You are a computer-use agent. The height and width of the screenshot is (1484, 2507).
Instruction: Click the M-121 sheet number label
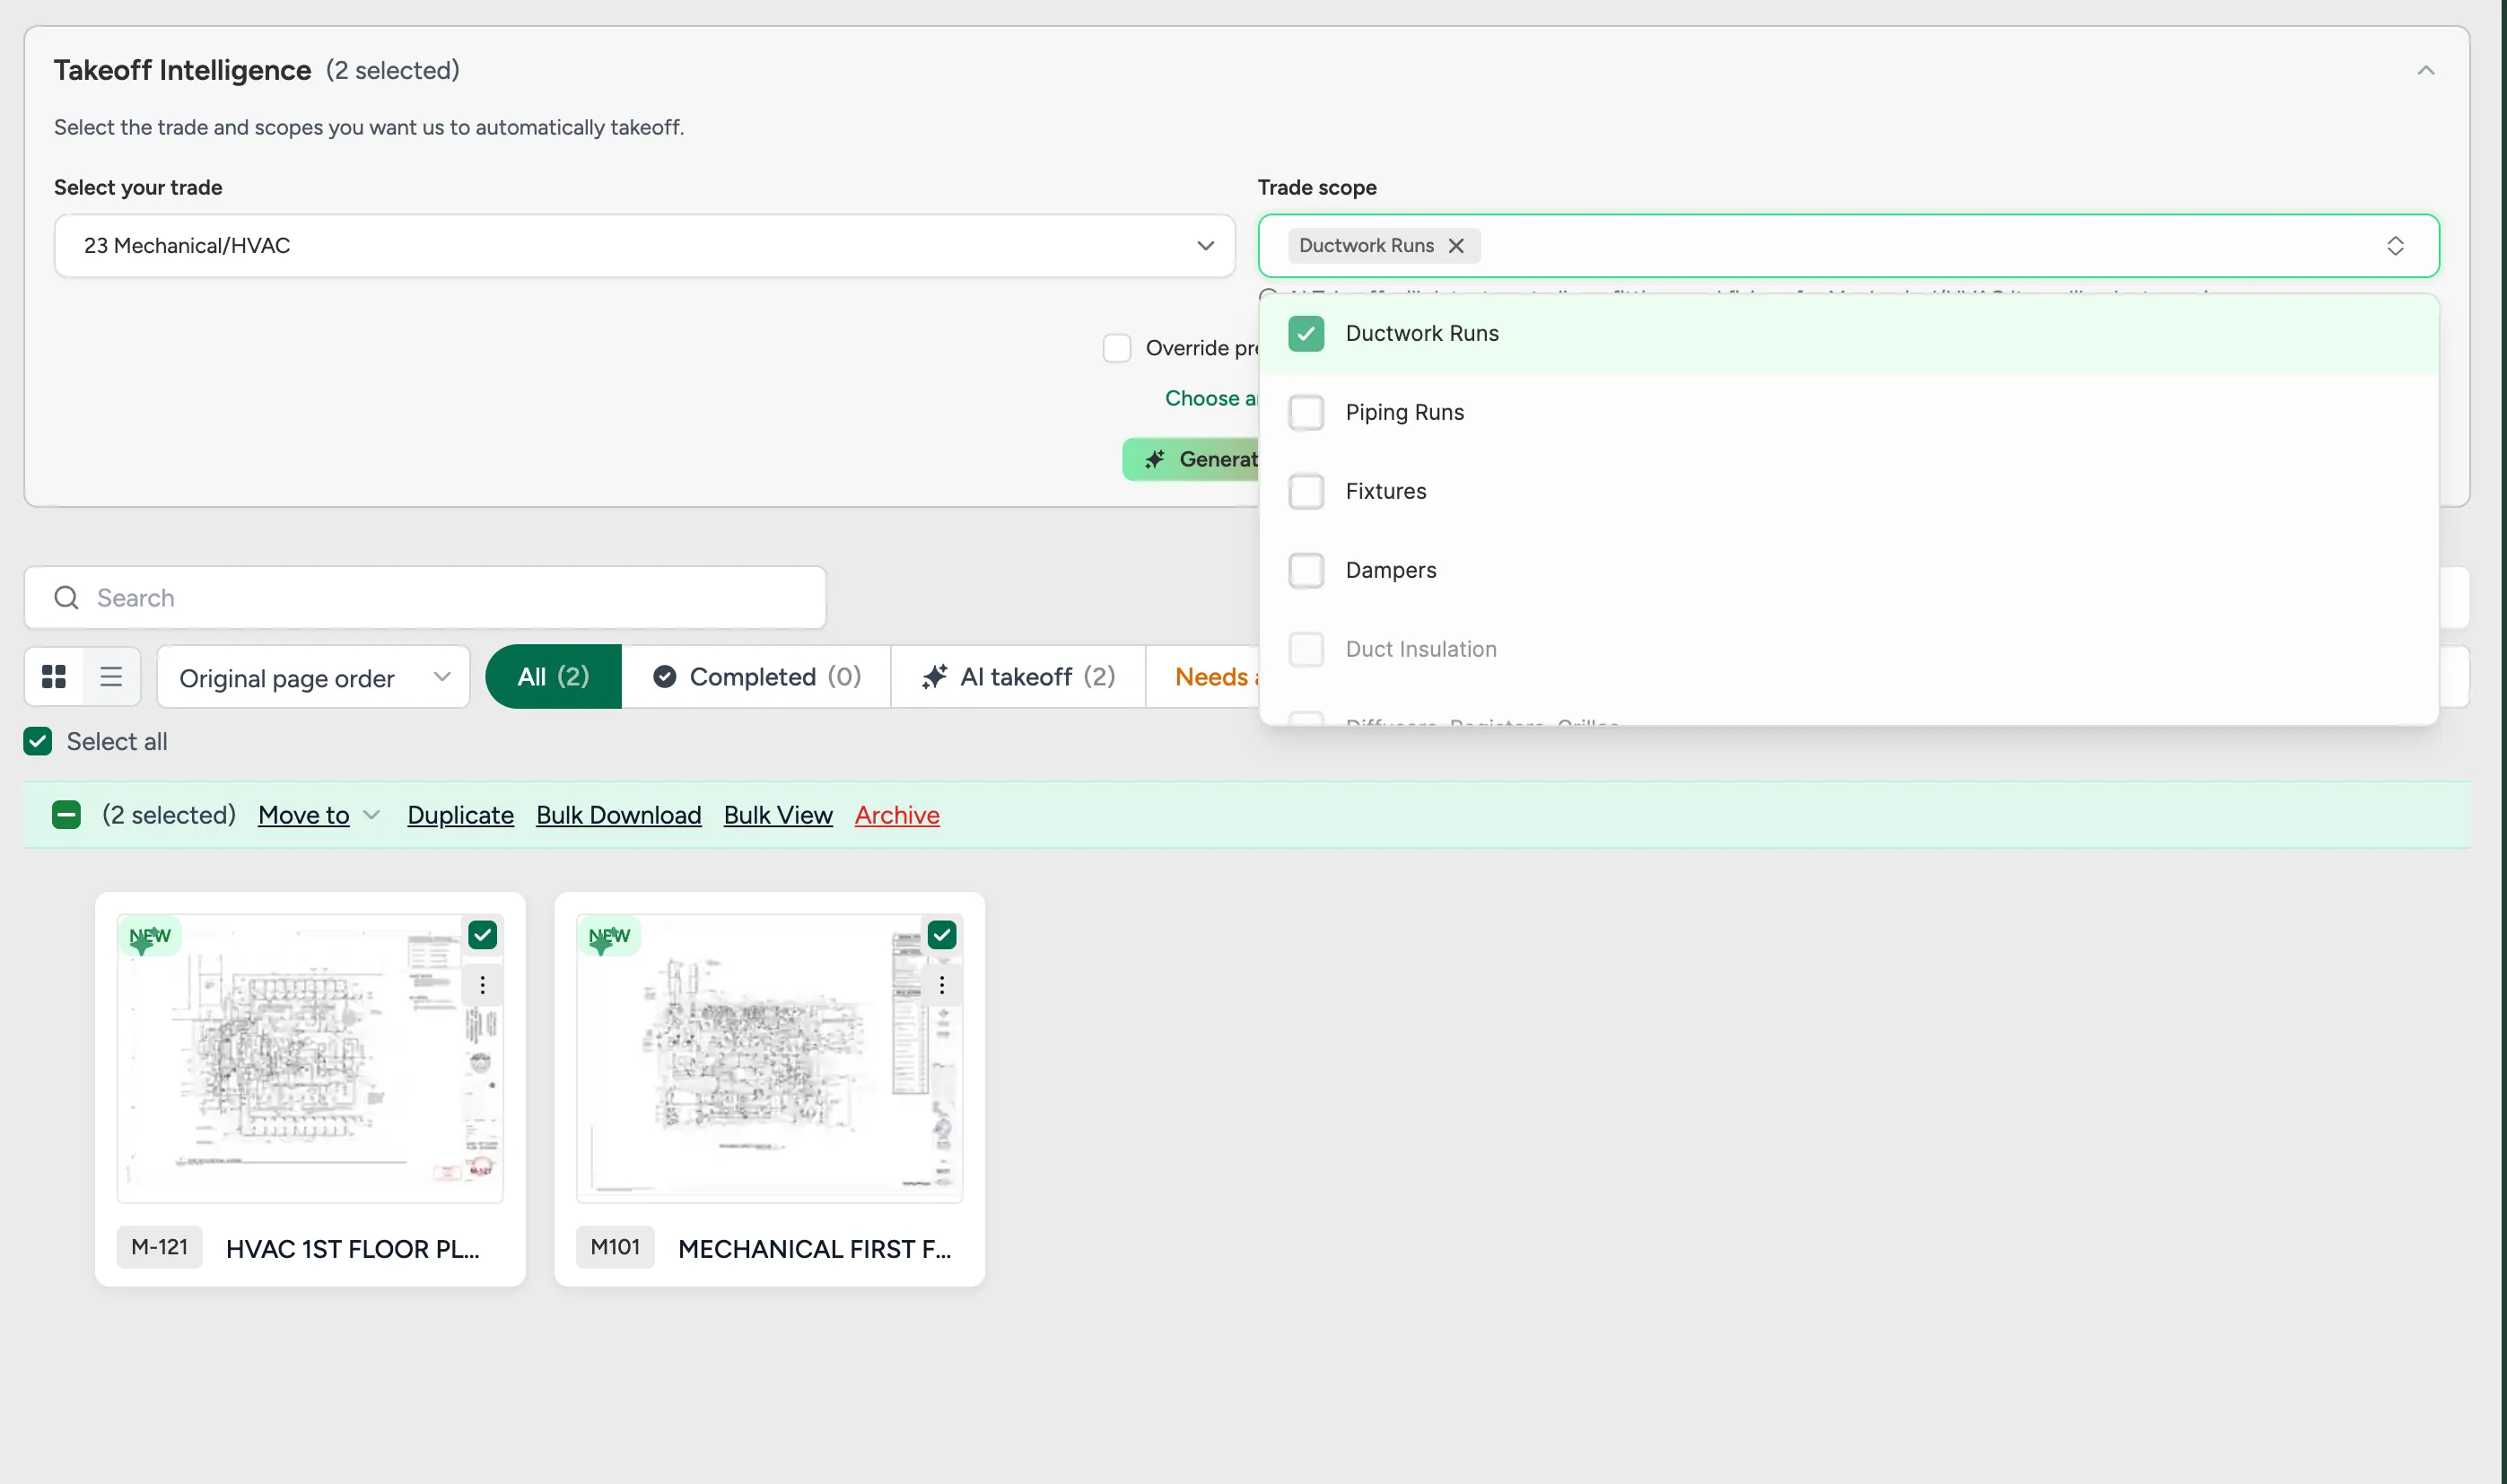[x=159, y=1247]
